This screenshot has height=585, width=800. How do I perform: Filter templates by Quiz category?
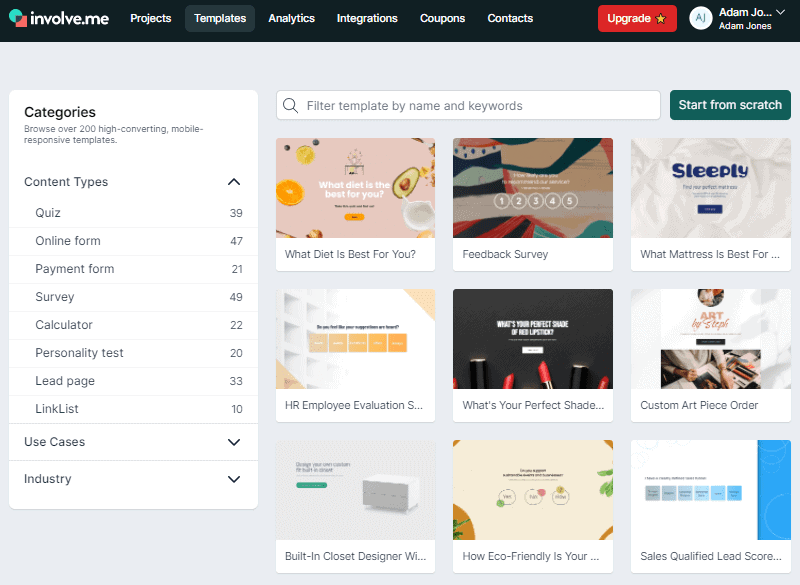click(x=134, y=213)
